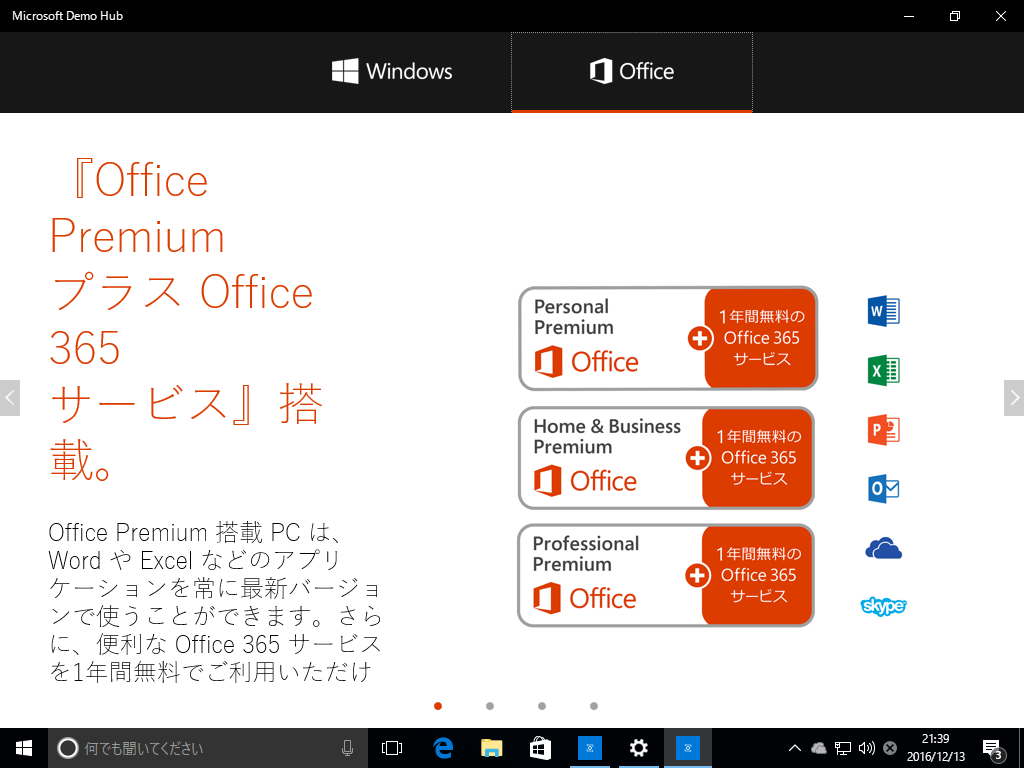Open Settings gear on the taskbar

pyautogui.click(x=638, y=748)
